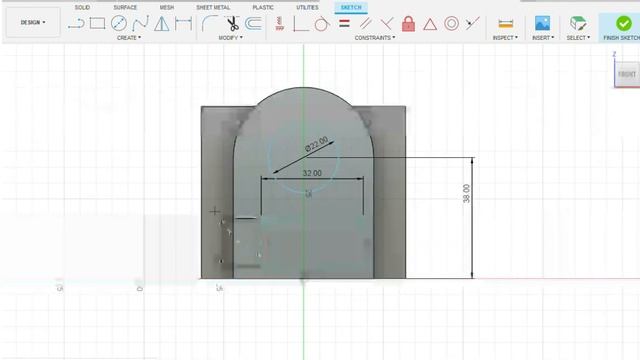Select the 38.00 height dimension
The height and width of the screenshot is (360, 640).
click(x=466, y=193)
